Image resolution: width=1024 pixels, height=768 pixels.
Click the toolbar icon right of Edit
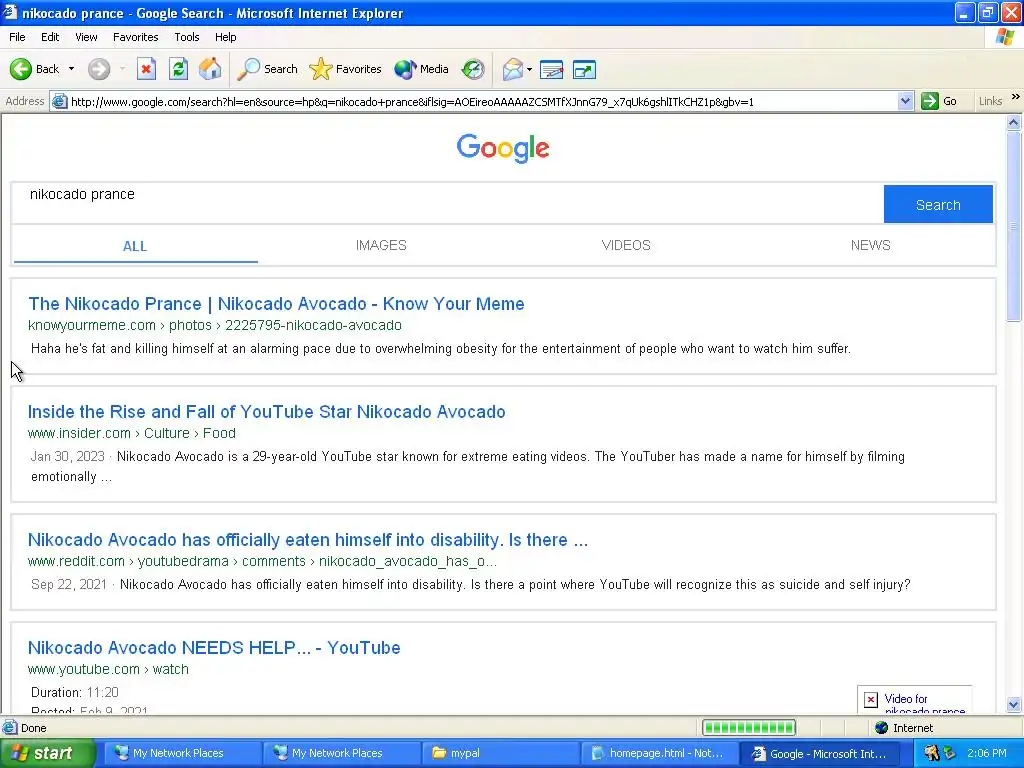[x=584, y=69]
